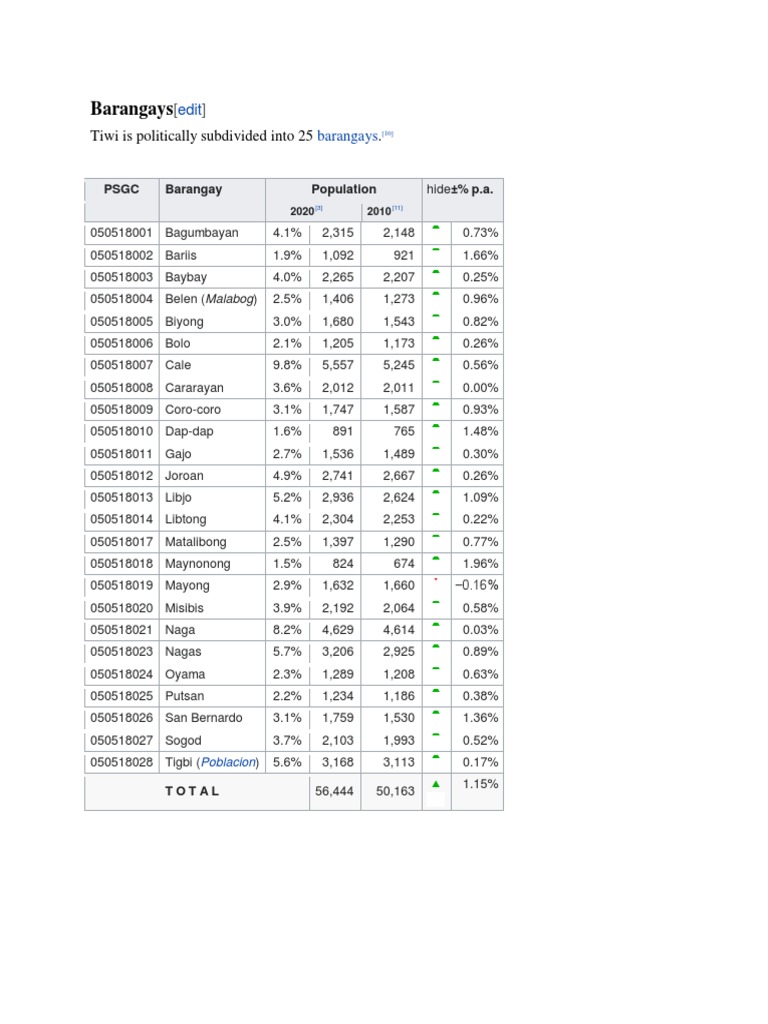Select the 56,444 total population cell
The width and height of the screenshot is (768, 1024).
click(334, 791)
